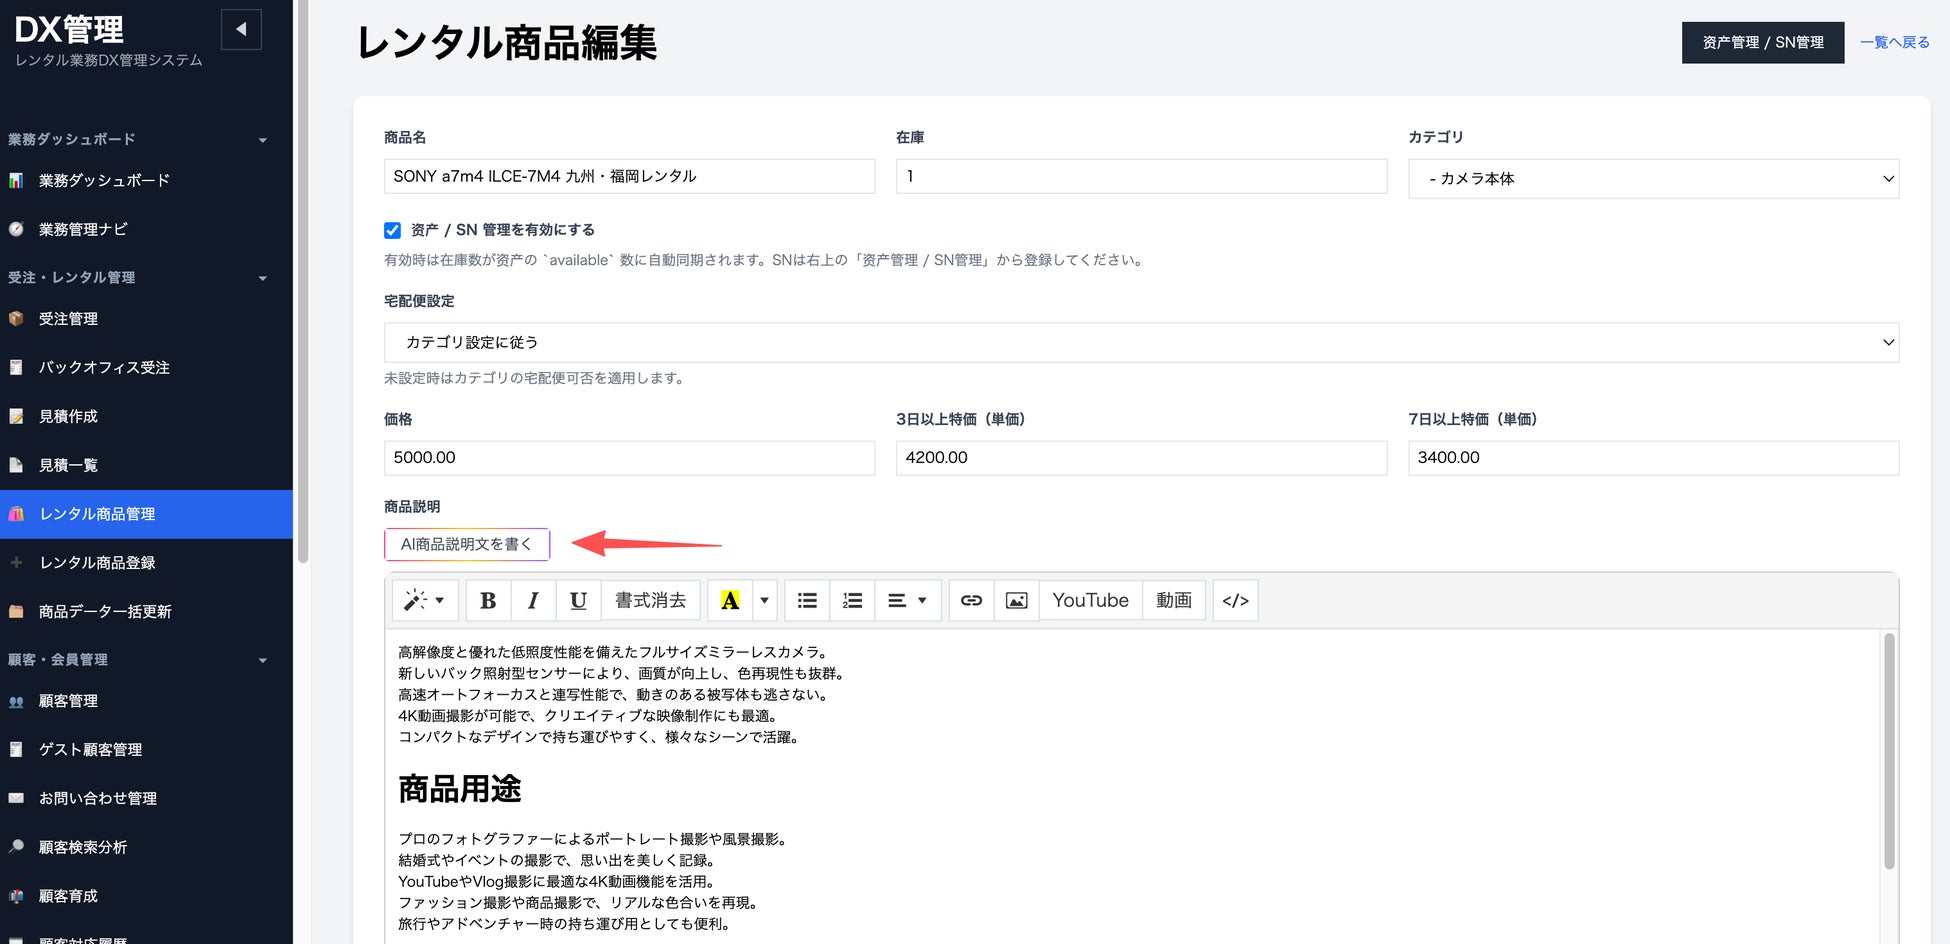Click the 商品用途 heading in editor

pyautogui.click(x=460, y=789)
